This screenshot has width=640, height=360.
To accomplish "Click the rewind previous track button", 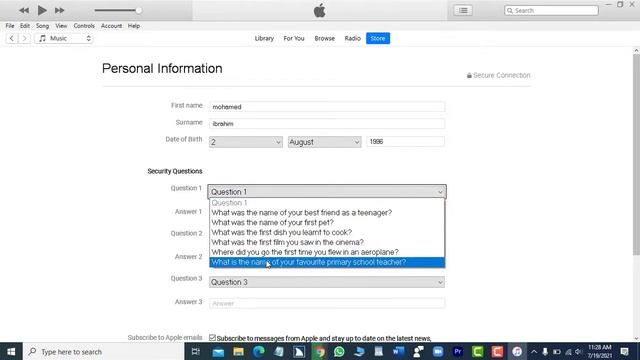I will (24, 10).
